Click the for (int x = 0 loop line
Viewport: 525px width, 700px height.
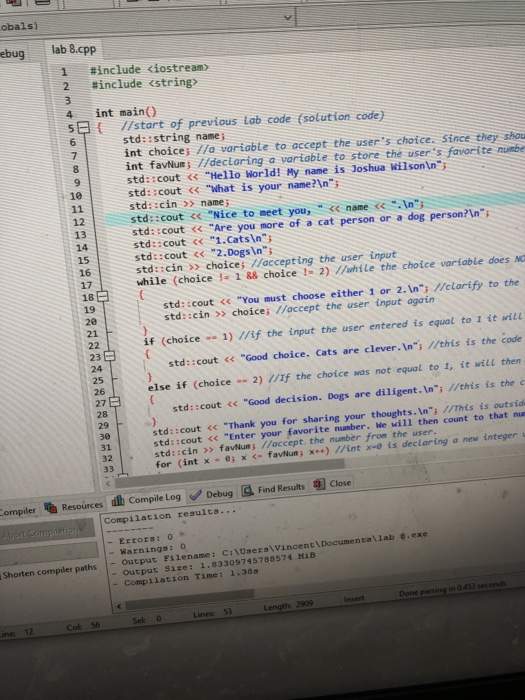click(243, 458)
